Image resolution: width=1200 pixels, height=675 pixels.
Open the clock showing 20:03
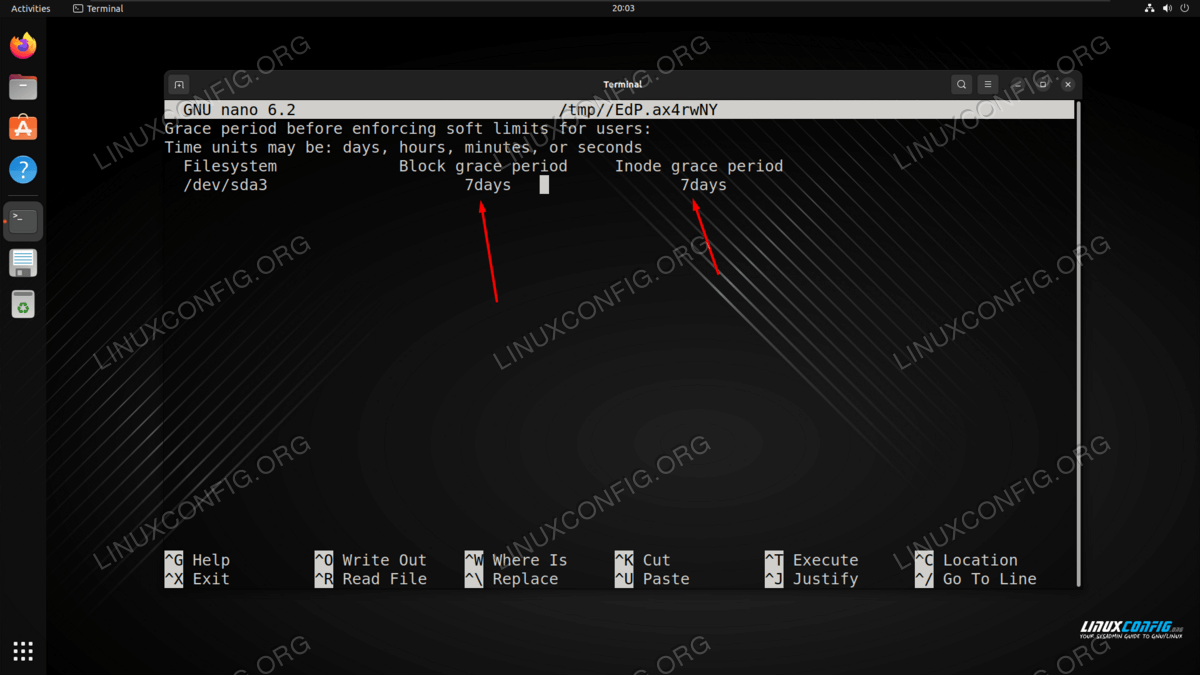tap(624, 9)
